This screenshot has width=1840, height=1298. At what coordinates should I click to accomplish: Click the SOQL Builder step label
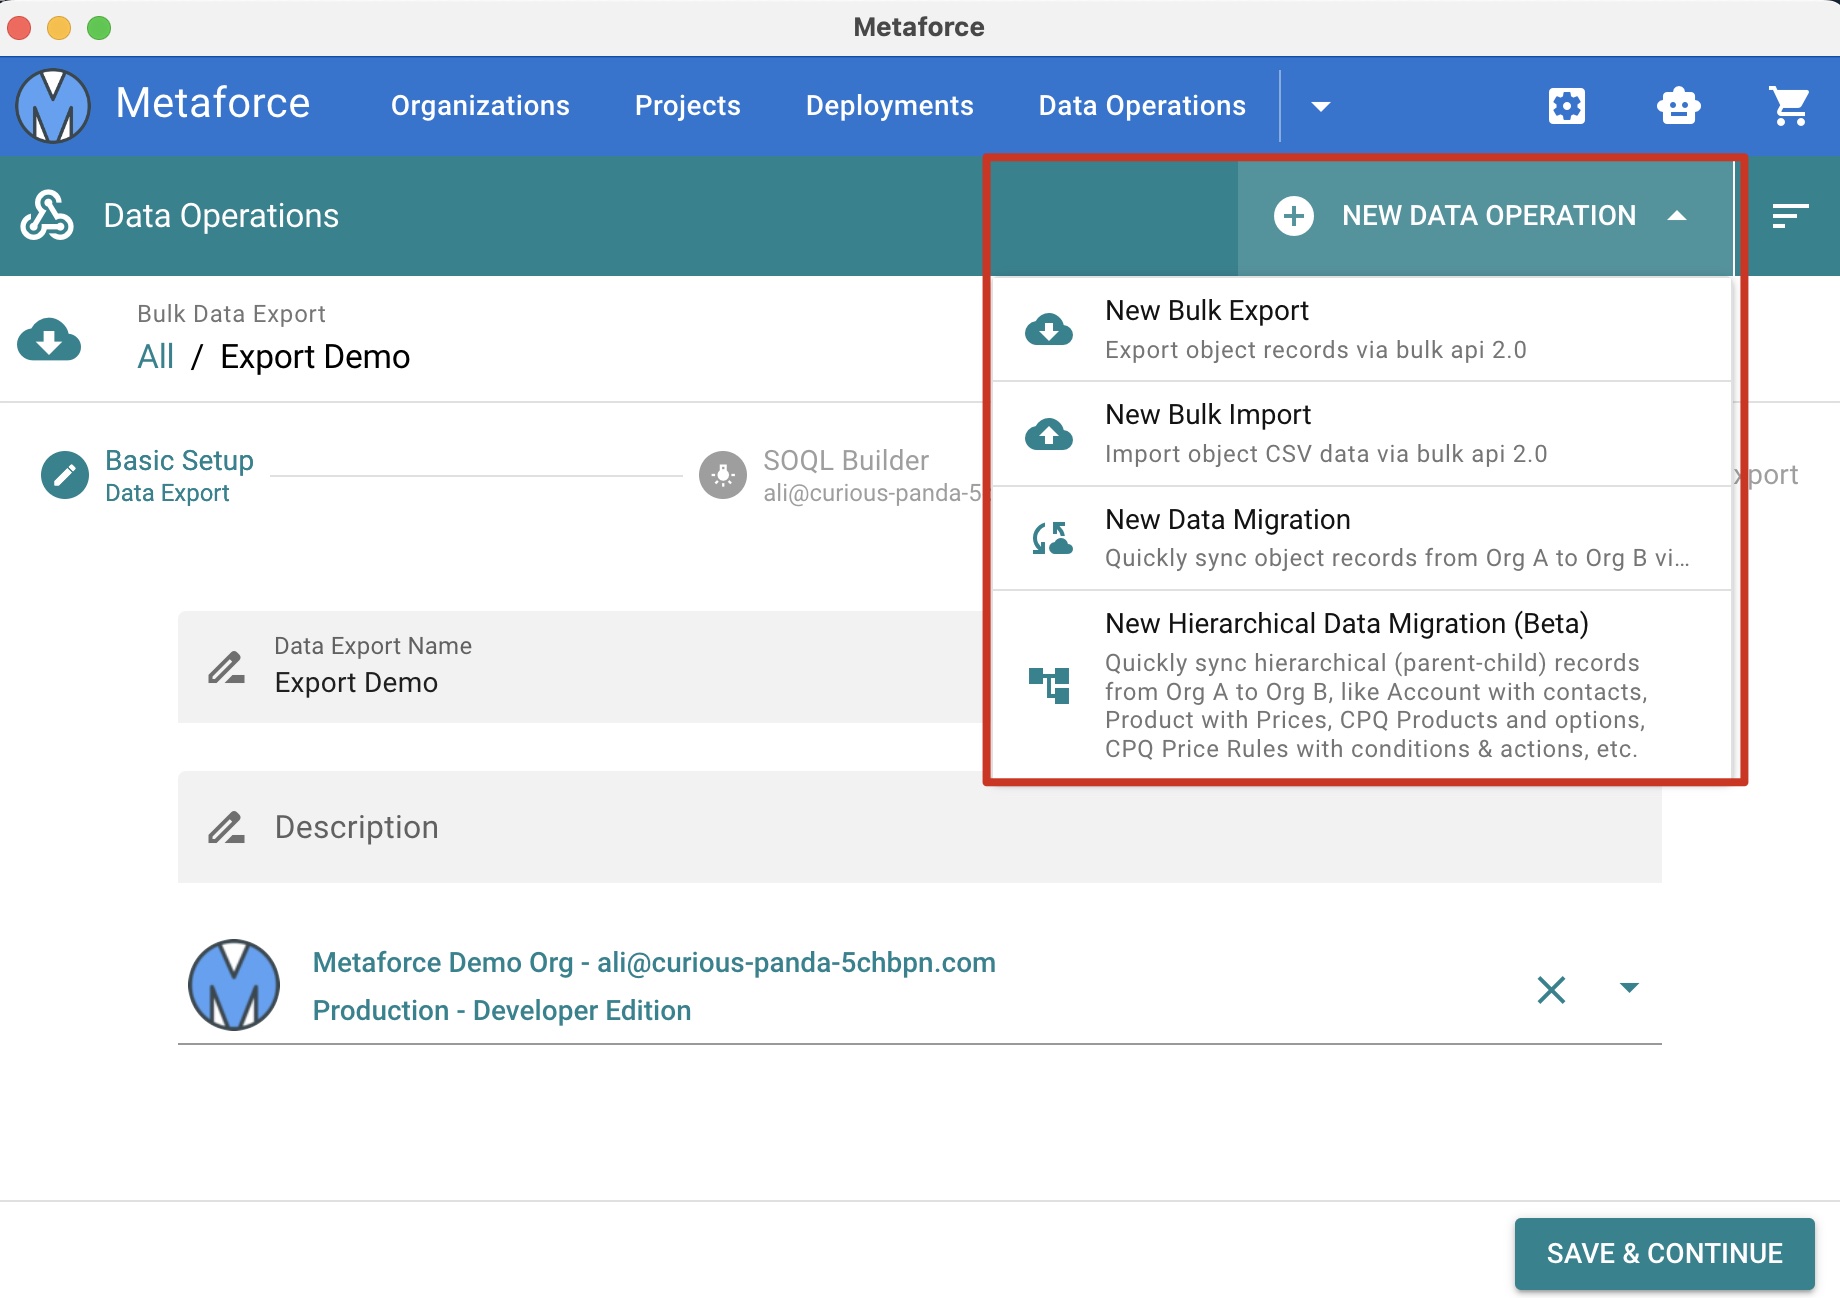click(846, 461)
